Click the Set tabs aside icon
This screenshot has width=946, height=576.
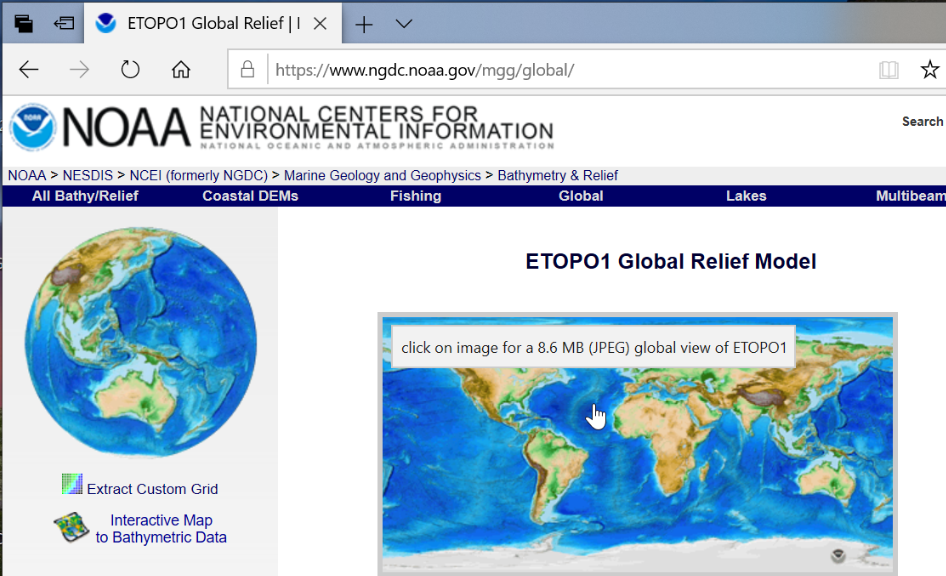tap(22, 22)
